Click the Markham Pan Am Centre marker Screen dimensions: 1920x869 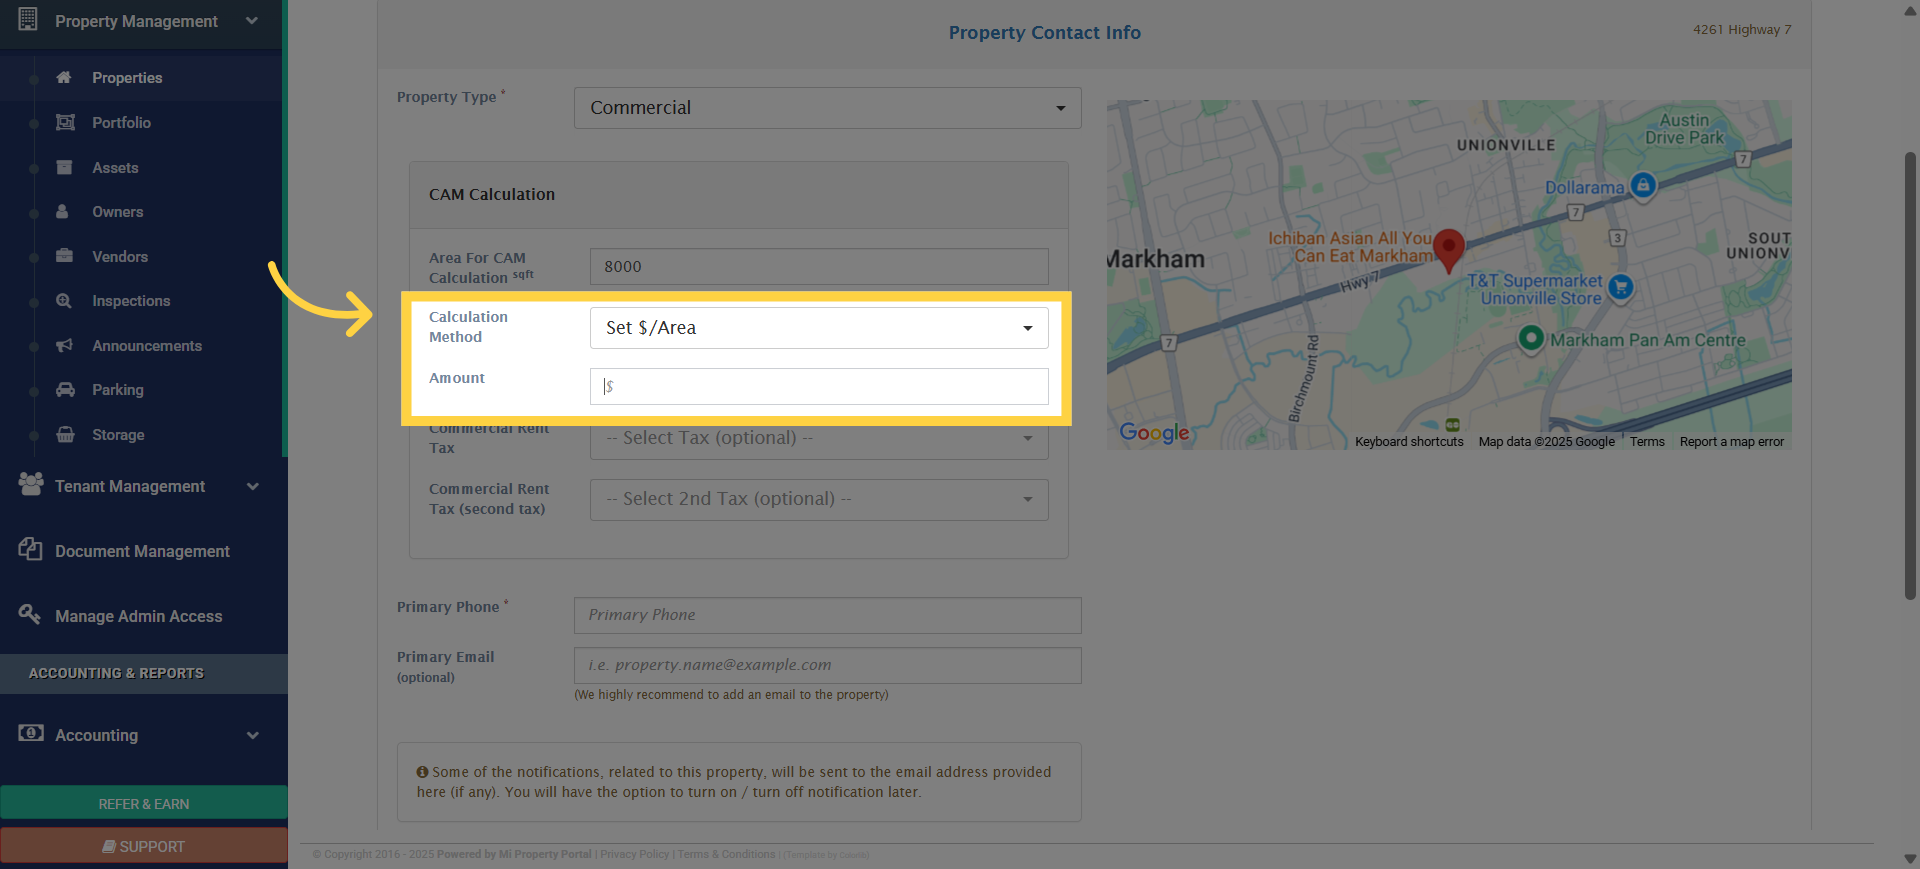(x=1530, y=338)
